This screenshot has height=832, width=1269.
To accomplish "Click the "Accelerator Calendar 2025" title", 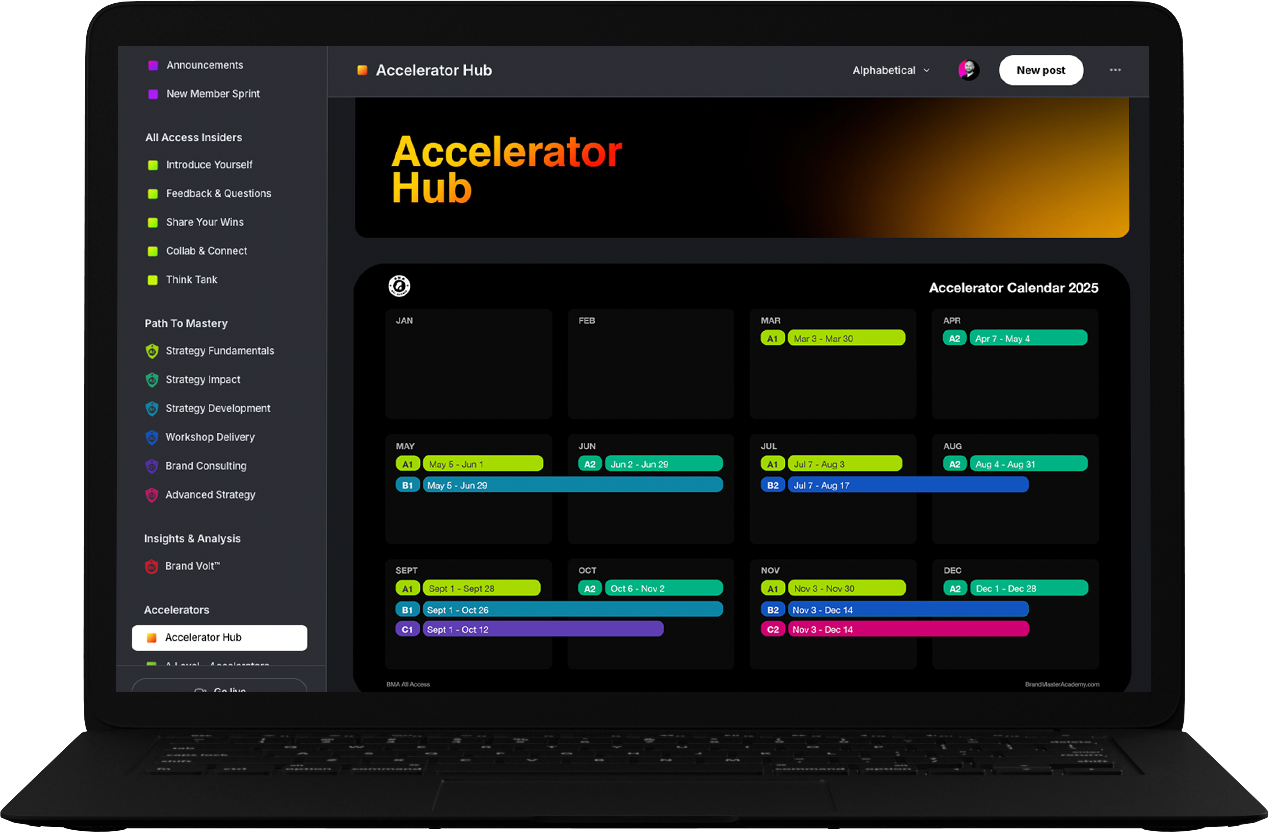I will pyautogui.click(x=1014, y=288).
